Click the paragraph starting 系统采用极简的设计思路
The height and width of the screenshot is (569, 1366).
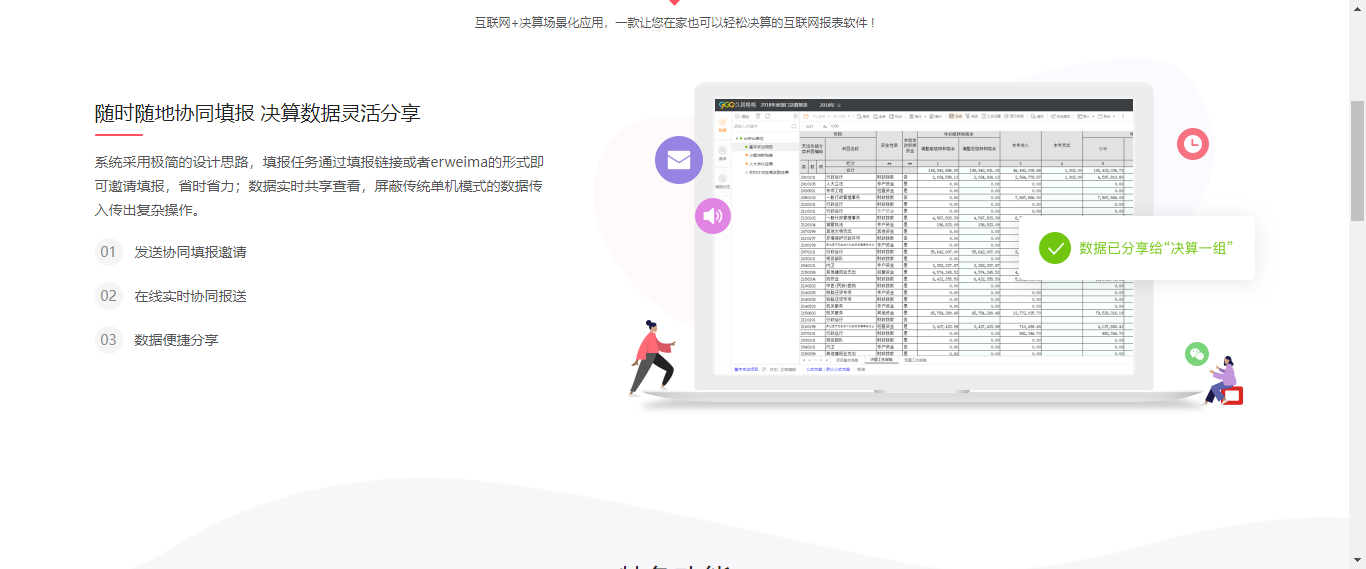point(319,185)
